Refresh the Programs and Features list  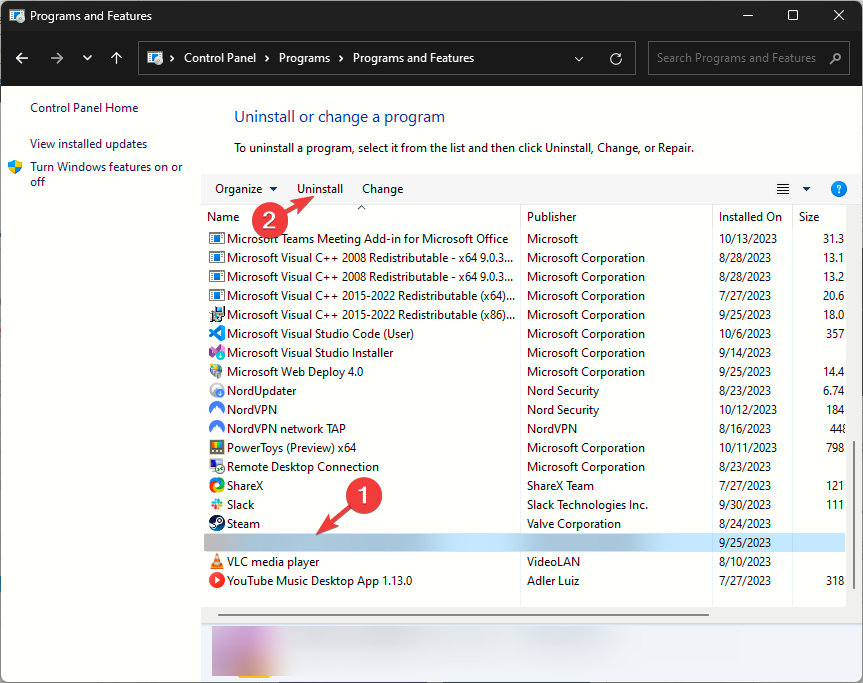tap(616, 58)
